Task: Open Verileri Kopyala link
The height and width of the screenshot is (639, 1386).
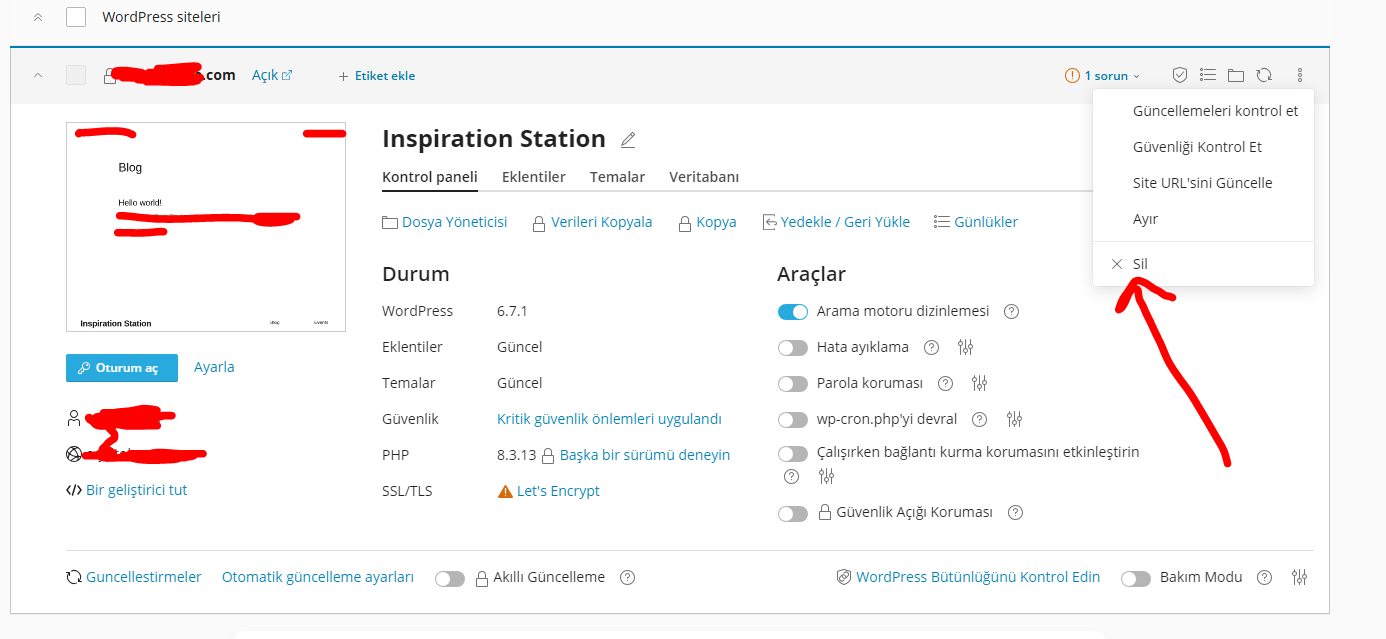Action: point(592,222)
